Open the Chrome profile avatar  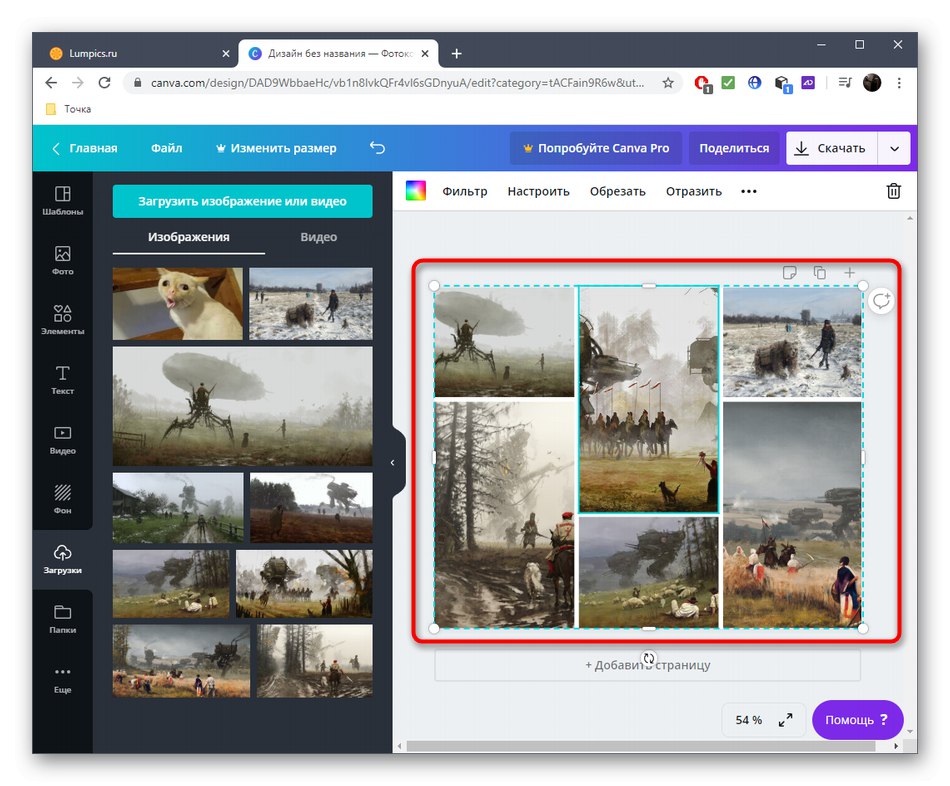pyautogui.click(x=872, y=82)
